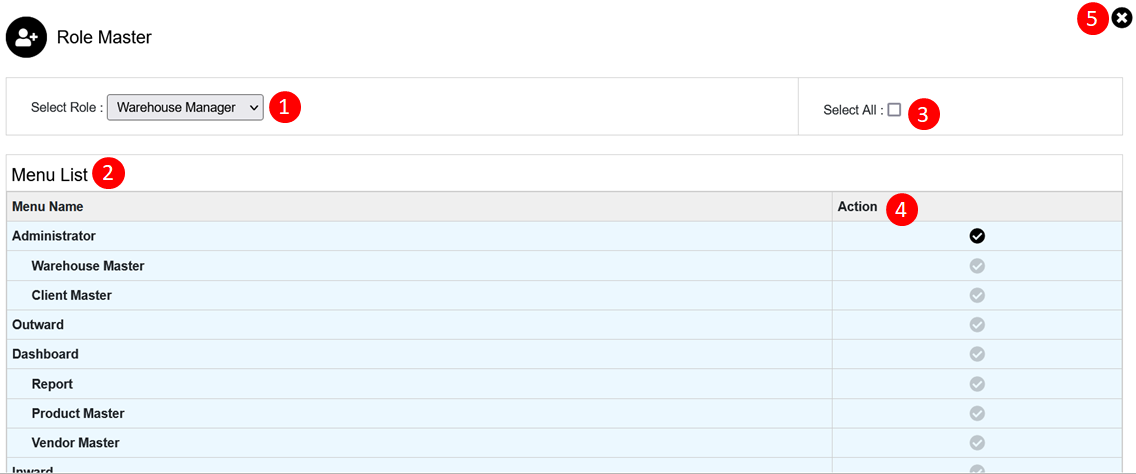This screenshot has height=474, width=1136.
Task: Toggle Outward menu access checkmark icon
Action: 977,325
